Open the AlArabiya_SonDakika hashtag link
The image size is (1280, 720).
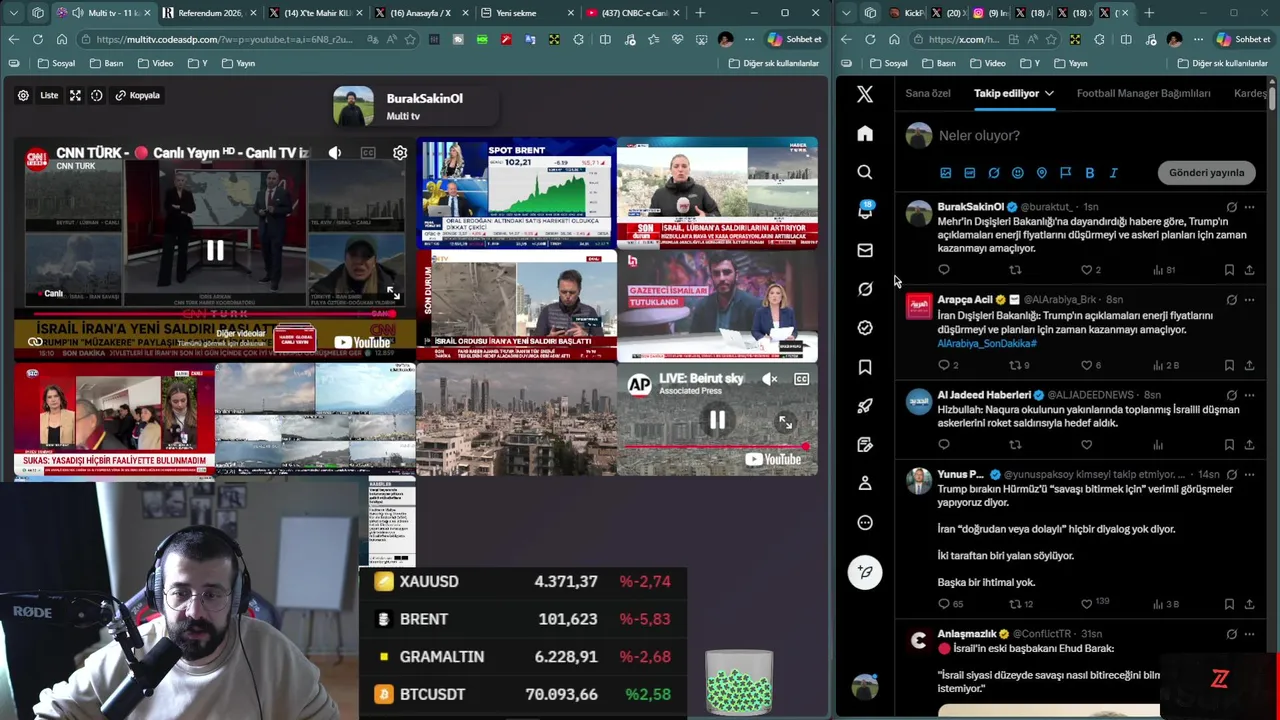click(x=987, y=343)
